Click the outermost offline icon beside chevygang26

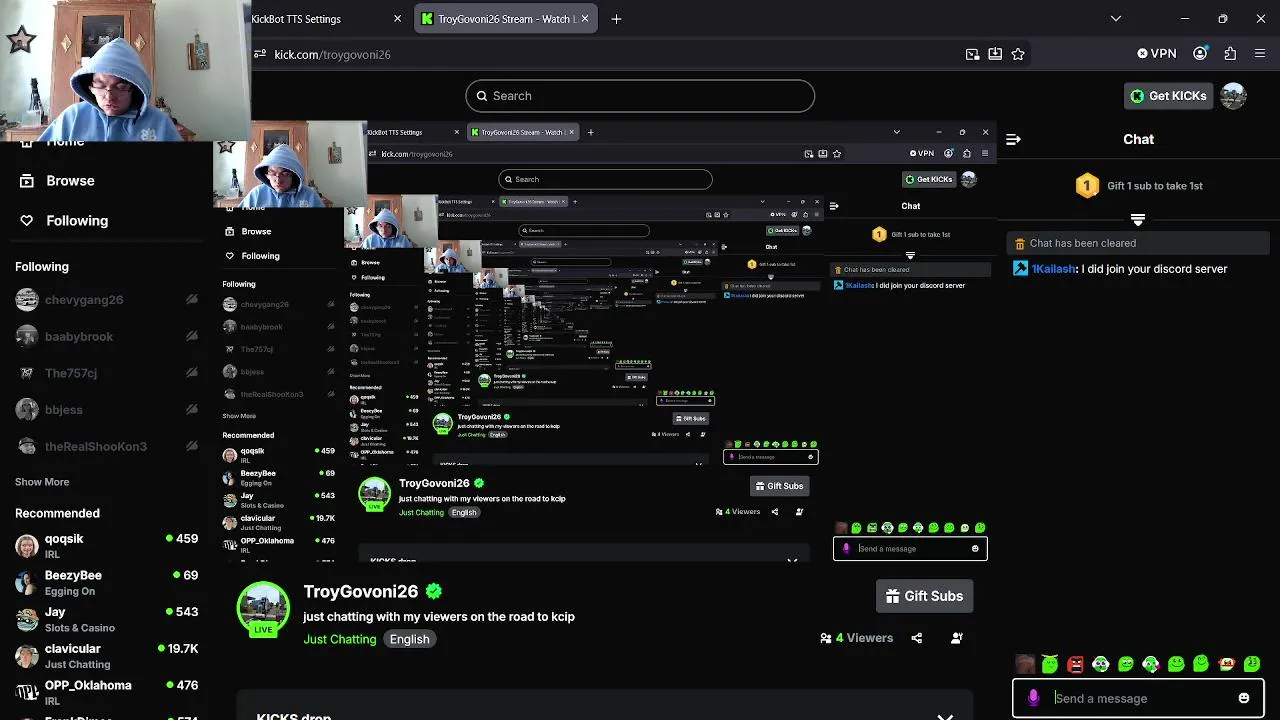click(x=192, y=300)
